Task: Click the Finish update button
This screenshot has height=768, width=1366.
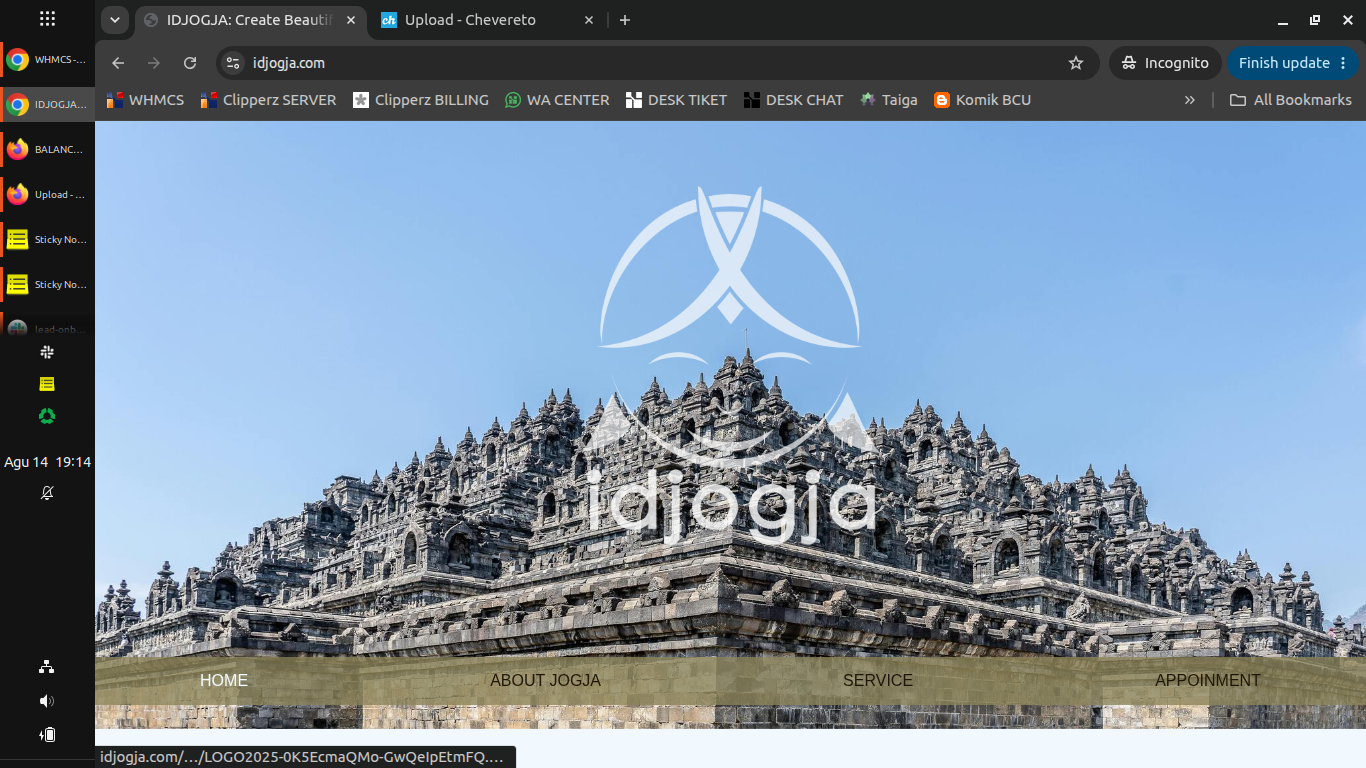Action: click(x=1284, y=63)
